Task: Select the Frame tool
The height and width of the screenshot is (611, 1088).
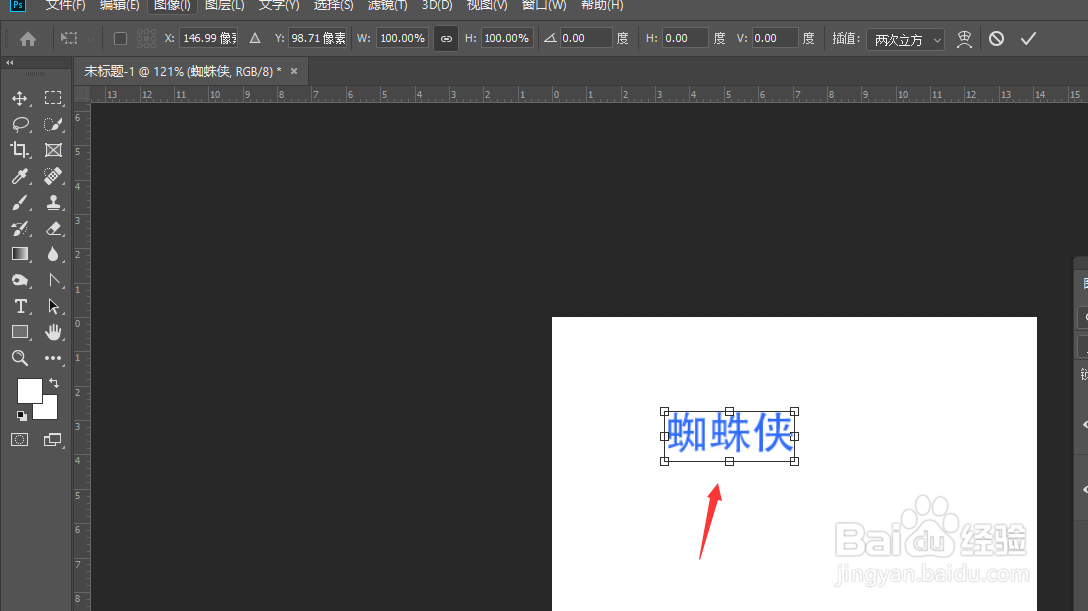Action: tap(53, 150)
